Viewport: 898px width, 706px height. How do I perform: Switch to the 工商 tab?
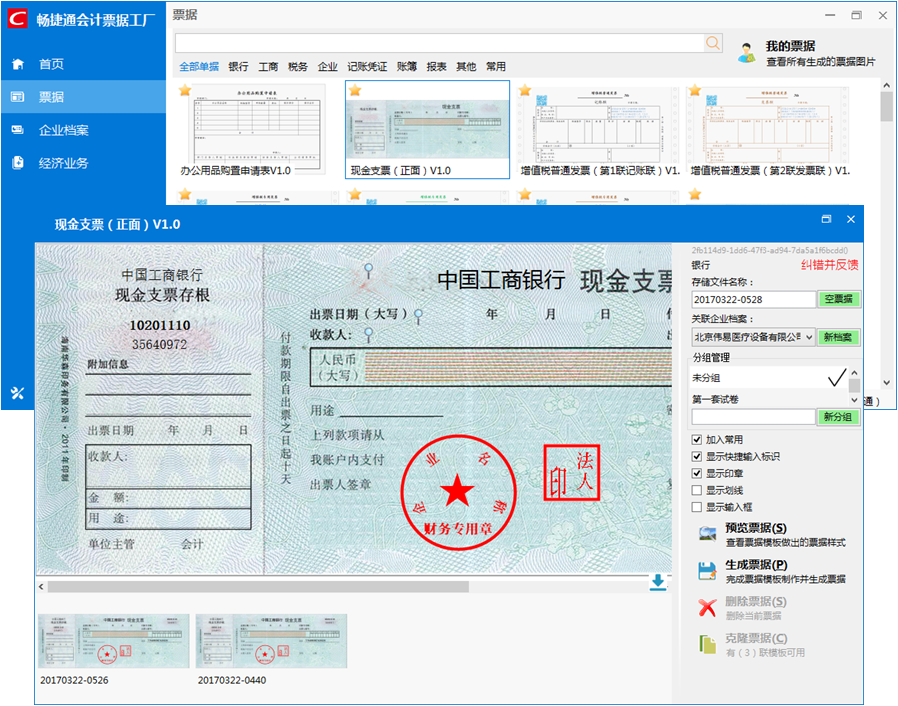point(268,66)
